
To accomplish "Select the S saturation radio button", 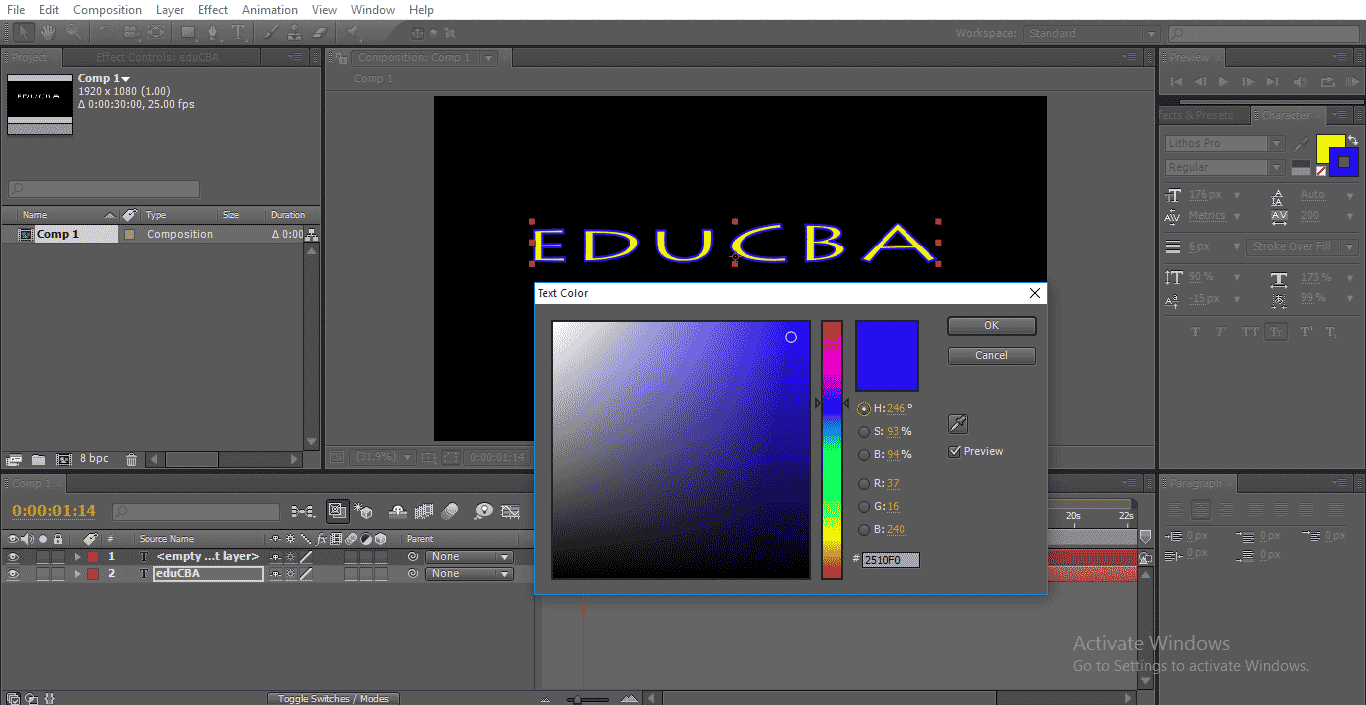I will tap(864, 432).
